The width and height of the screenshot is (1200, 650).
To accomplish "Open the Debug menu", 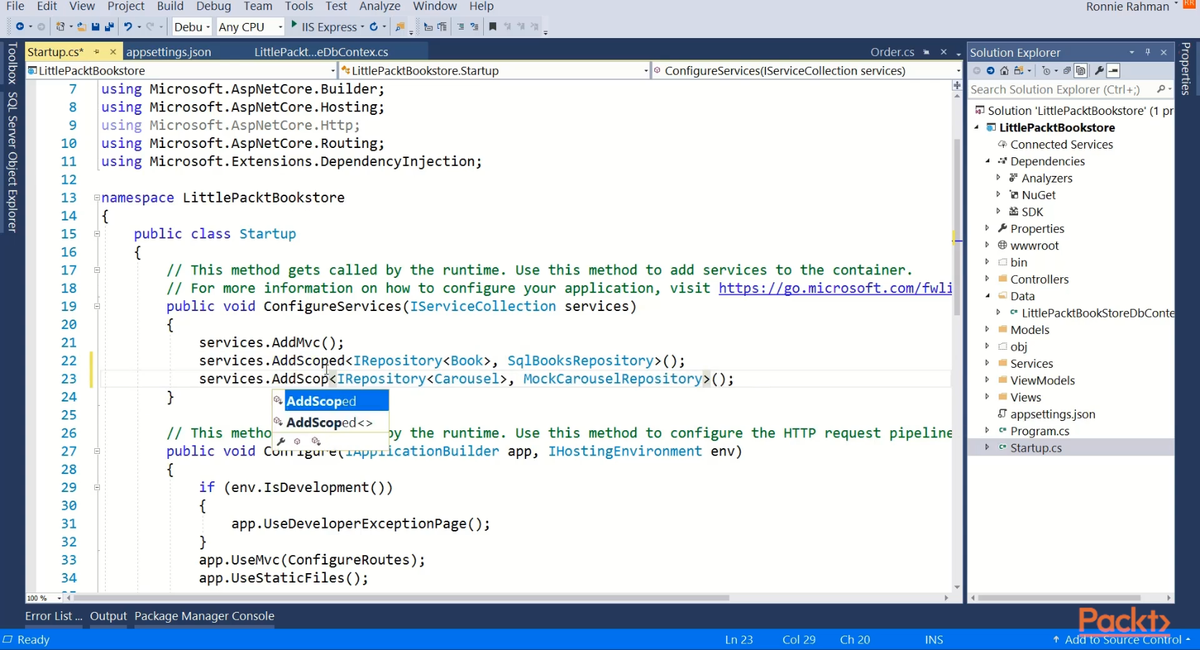I will tap(213, 6).
